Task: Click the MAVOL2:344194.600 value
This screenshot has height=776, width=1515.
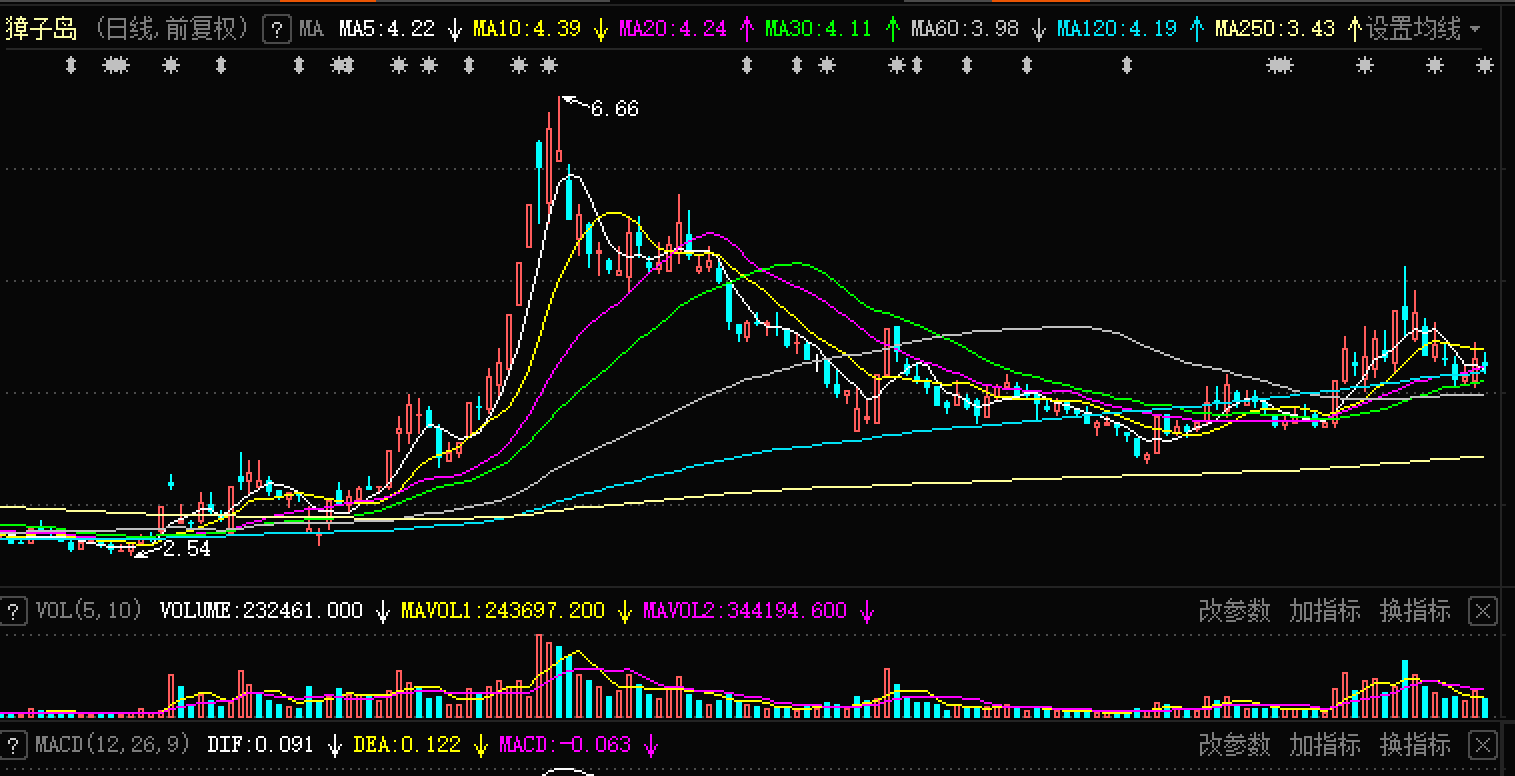Action: (745, 611)
